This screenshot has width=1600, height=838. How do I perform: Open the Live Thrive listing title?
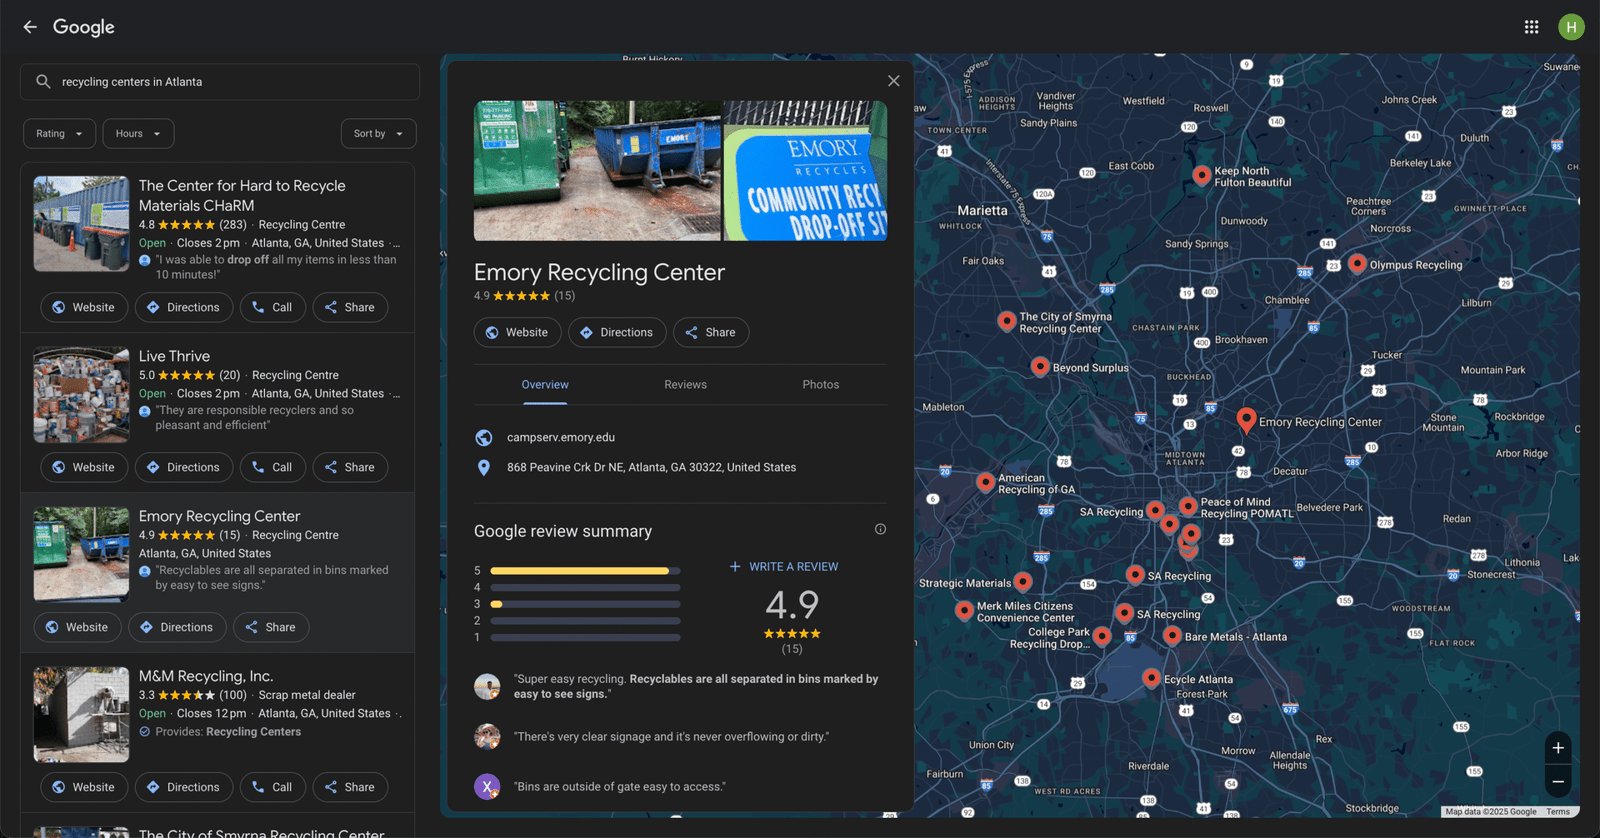174,356
